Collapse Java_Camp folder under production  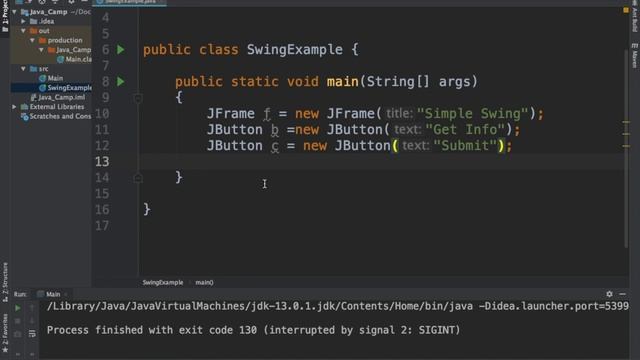click(x=42, y=50)
